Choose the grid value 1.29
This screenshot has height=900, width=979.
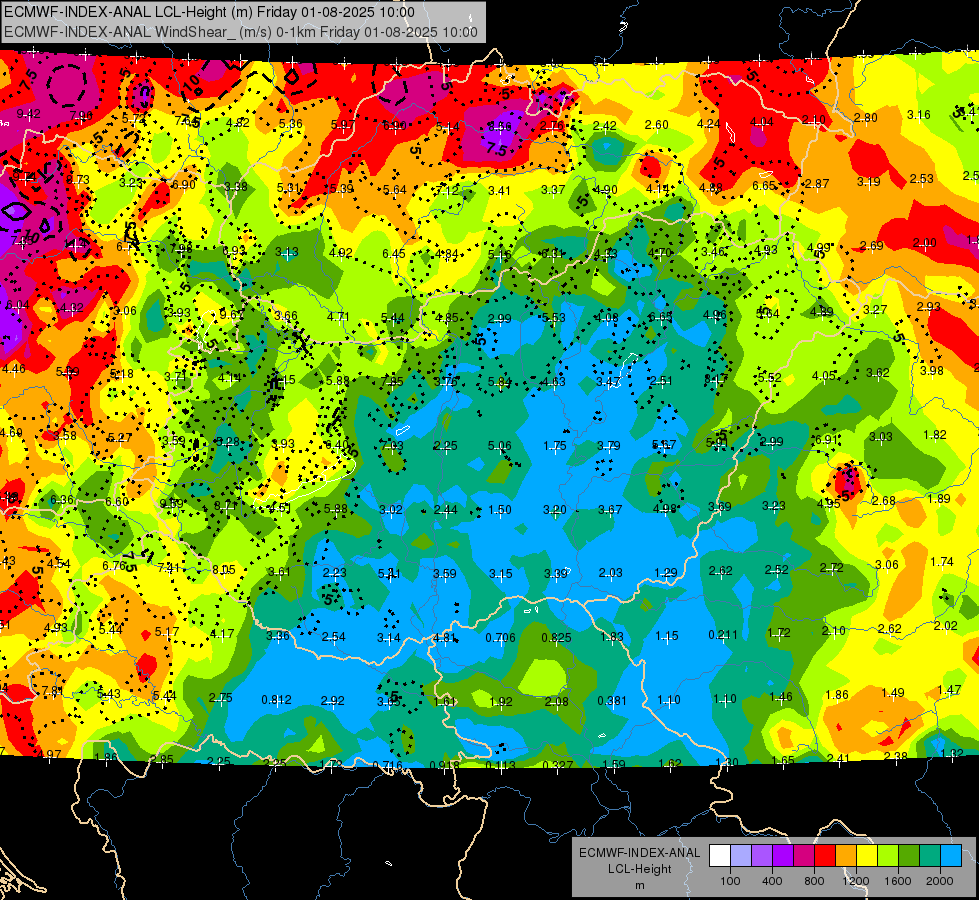666,573
